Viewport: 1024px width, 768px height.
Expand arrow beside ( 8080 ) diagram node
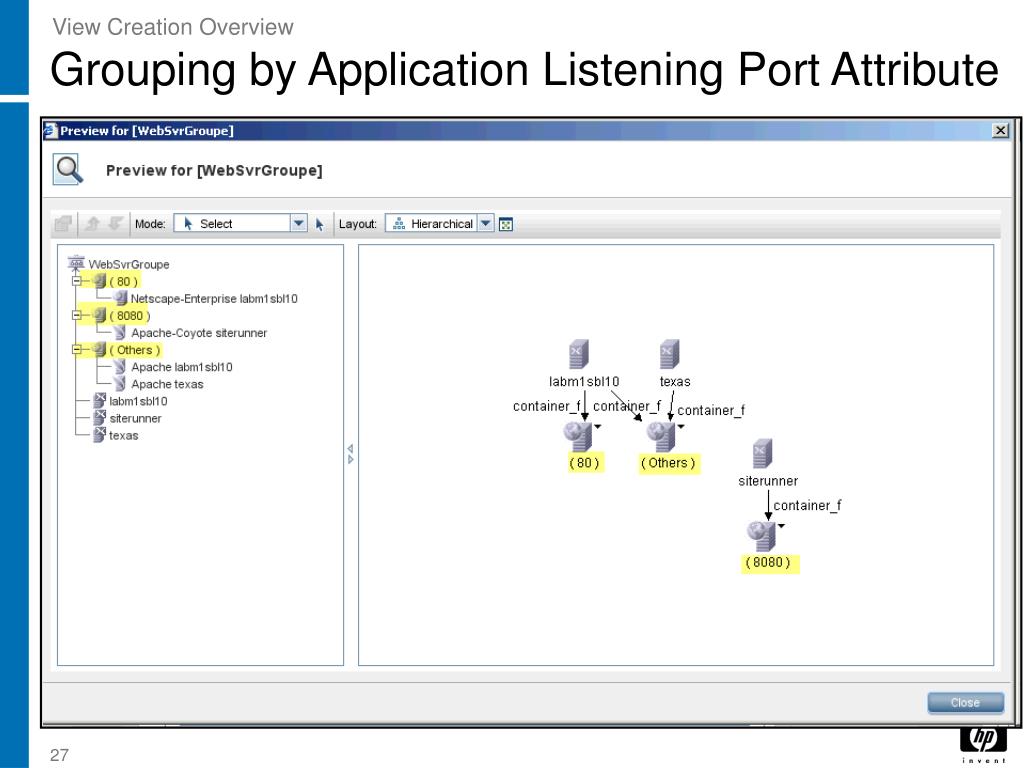click(x=781, y=526)
